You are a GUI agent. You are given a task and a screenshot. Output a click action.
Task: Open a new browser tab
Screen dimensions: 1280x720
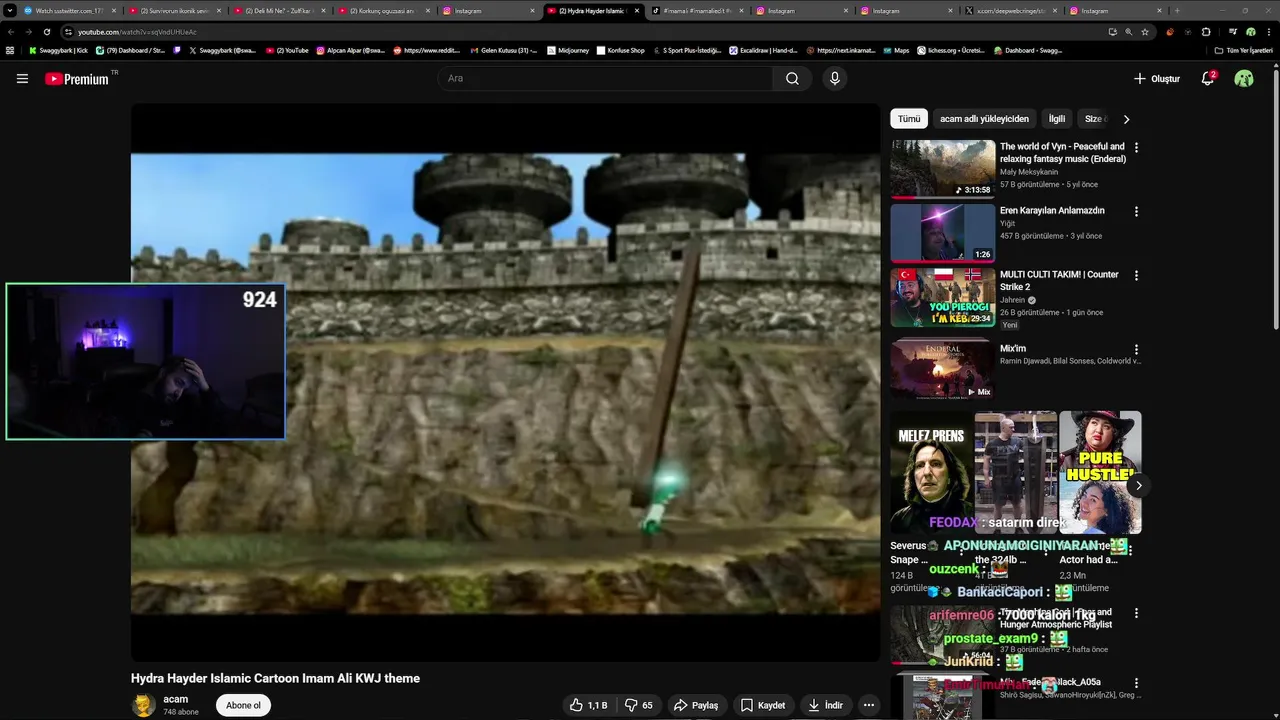(1177, 10)
